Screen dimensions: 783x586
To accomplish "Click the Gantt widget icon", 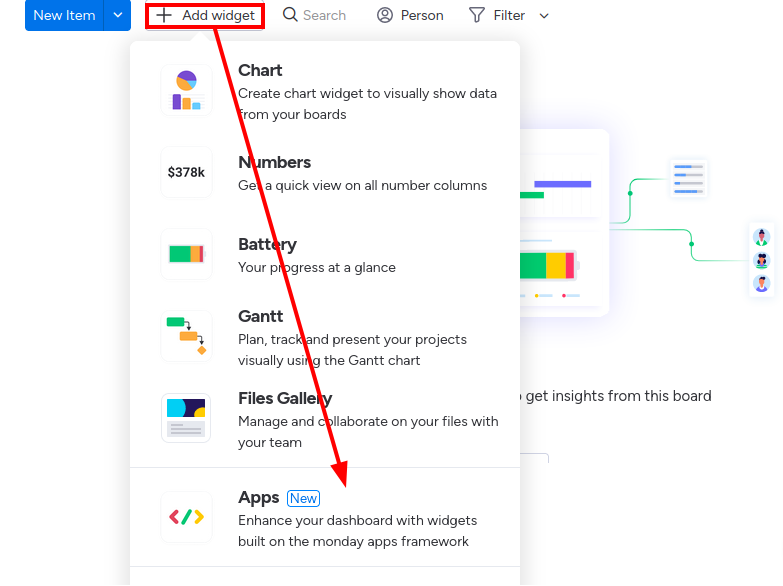I will point(186,336).
